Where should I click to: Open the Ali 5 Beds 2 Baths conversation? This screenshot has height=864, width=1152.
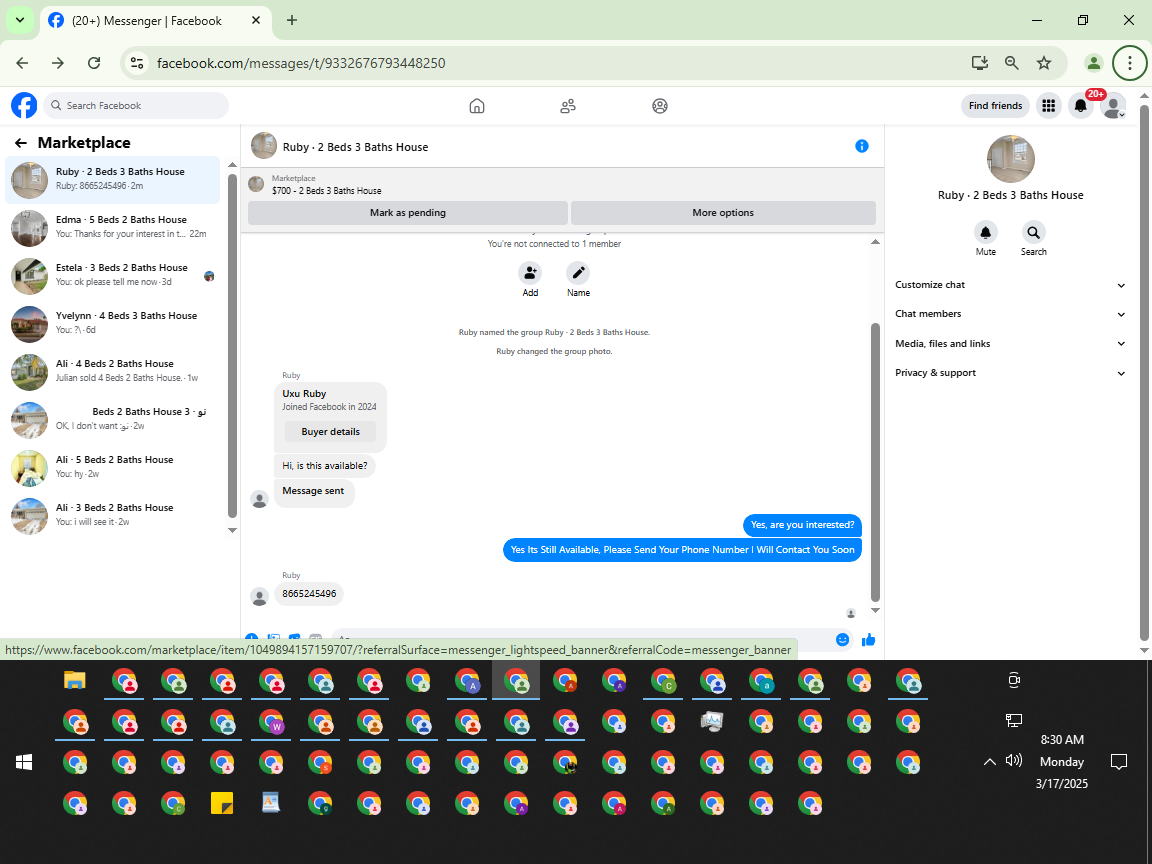(112, 467)
